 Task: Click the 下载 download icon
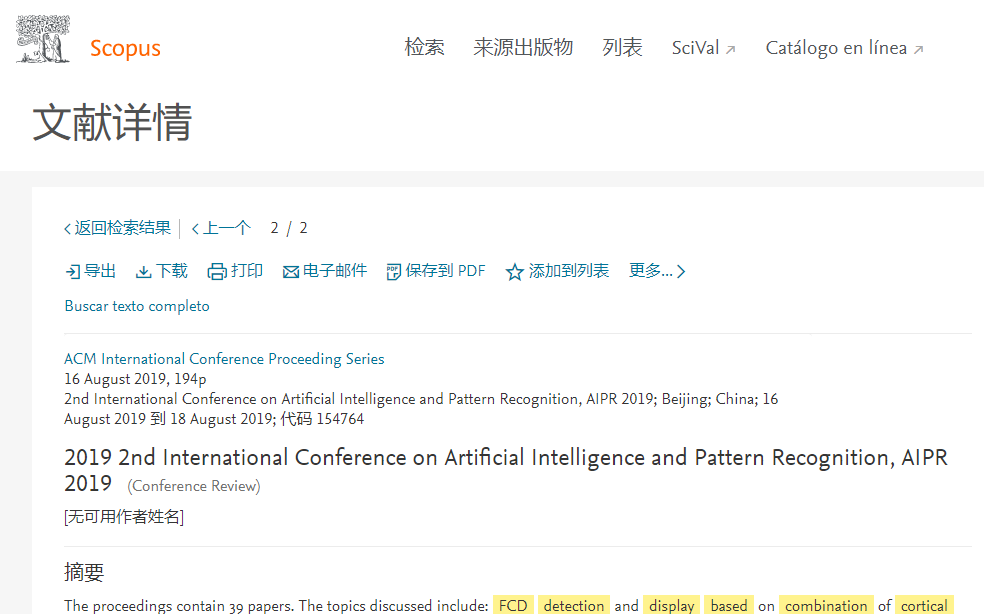144,272
